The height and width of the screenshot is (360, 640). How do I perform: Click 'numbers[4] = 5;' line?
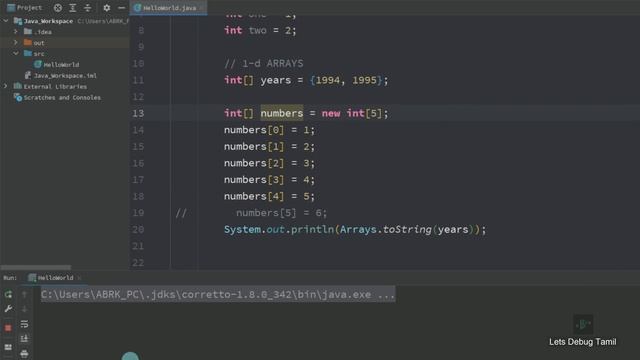(x=269, y=196)
